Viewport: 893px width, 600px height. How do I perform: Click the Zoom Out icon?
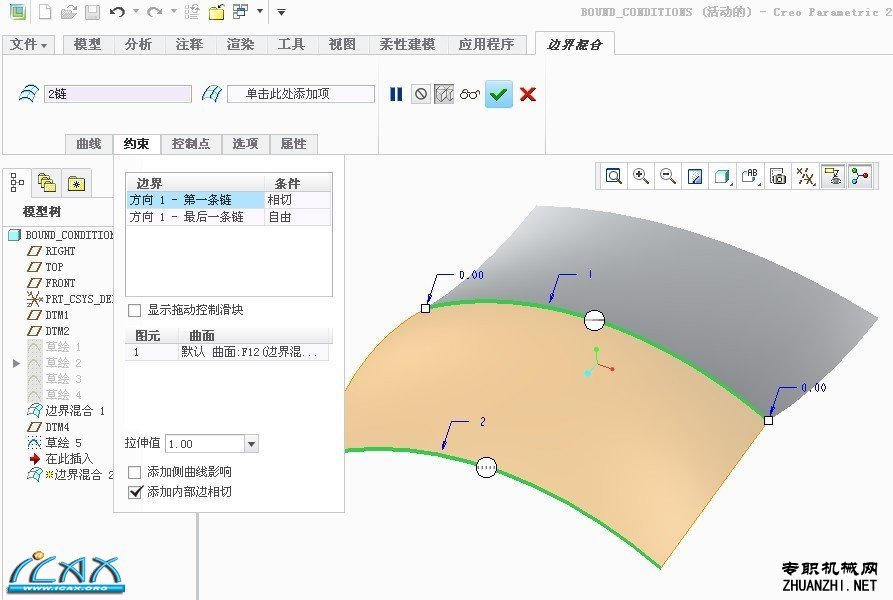pos(667,176)
